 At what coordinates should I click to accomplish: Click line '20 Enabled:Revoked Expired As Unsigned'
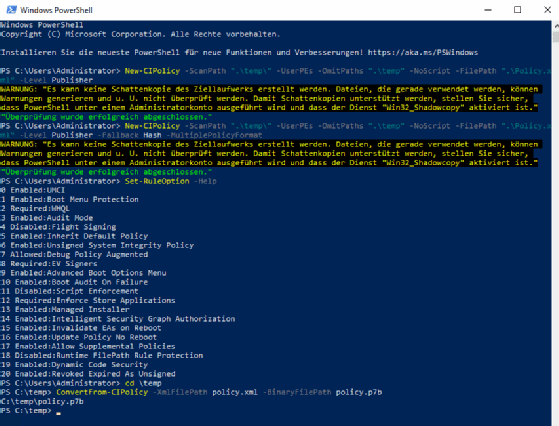click(x=88, y=374)
